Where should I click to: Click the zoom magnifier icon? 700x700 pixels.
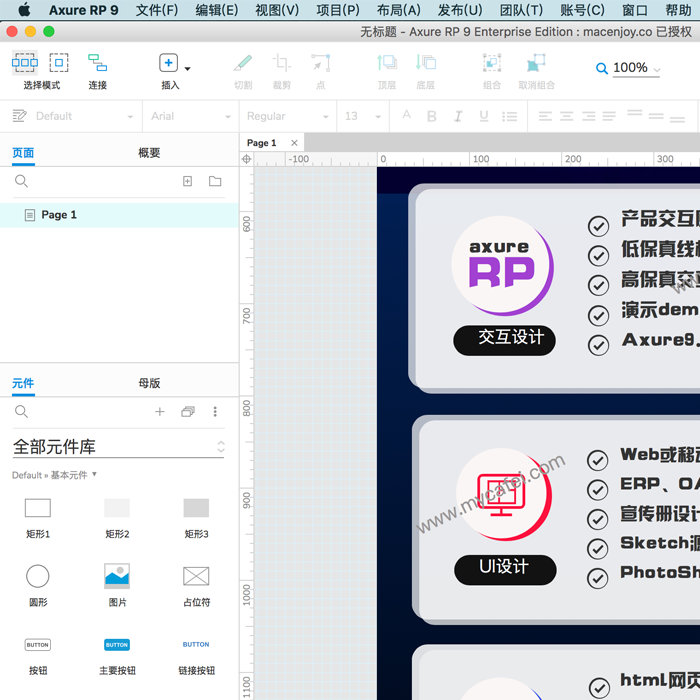click(601, 68)
